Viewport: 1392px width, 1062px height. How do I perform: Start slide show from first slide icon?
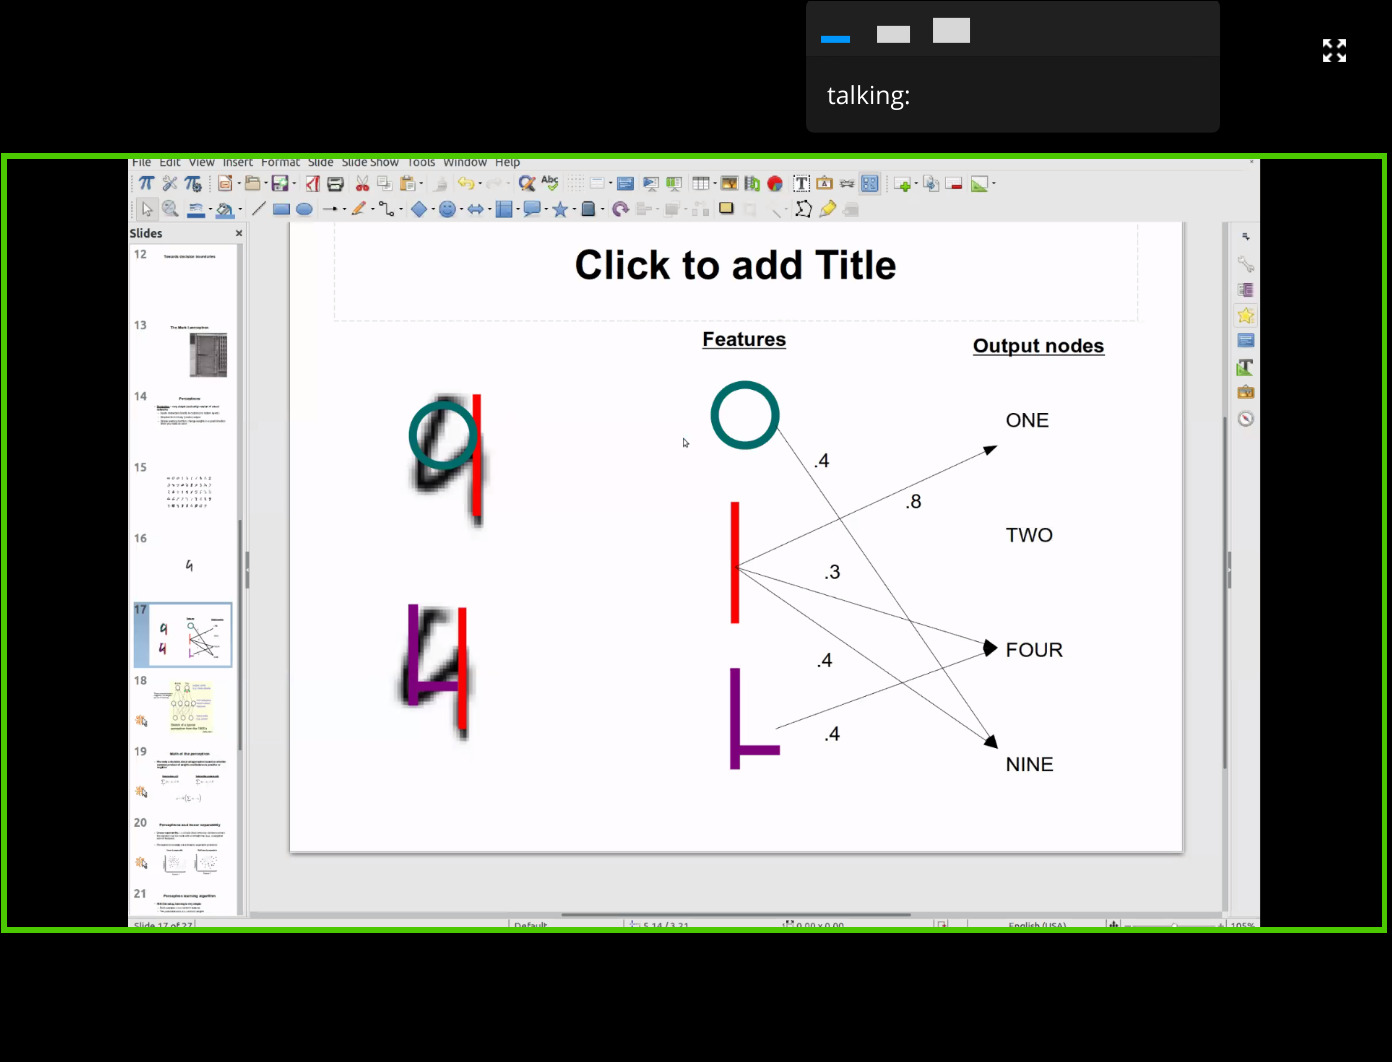[651, 183]
